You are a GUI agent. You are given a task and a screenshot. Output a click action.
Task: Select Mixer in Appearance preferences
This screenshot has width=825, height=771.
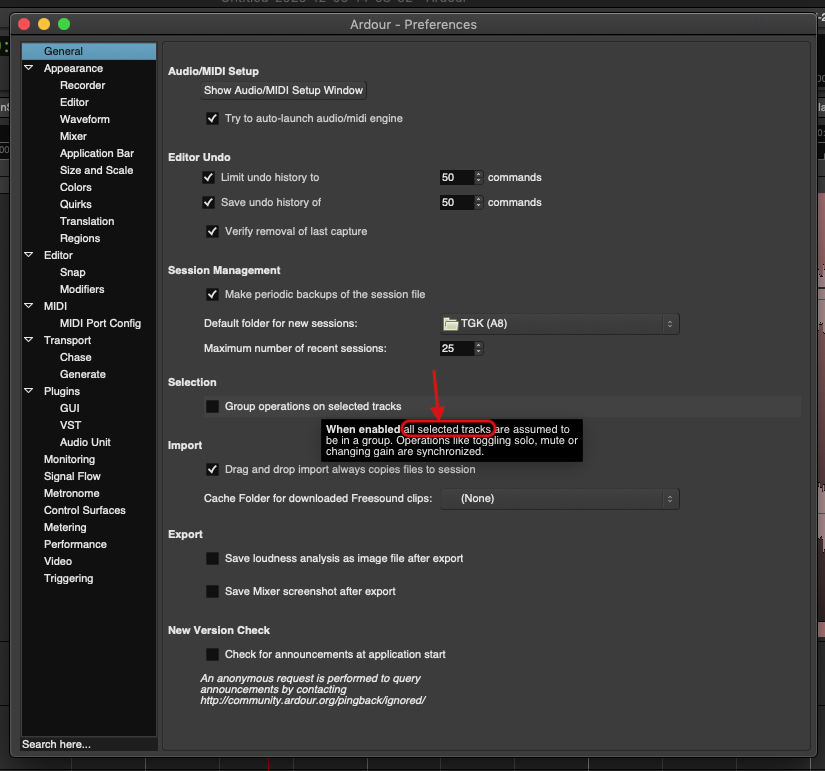73,137
